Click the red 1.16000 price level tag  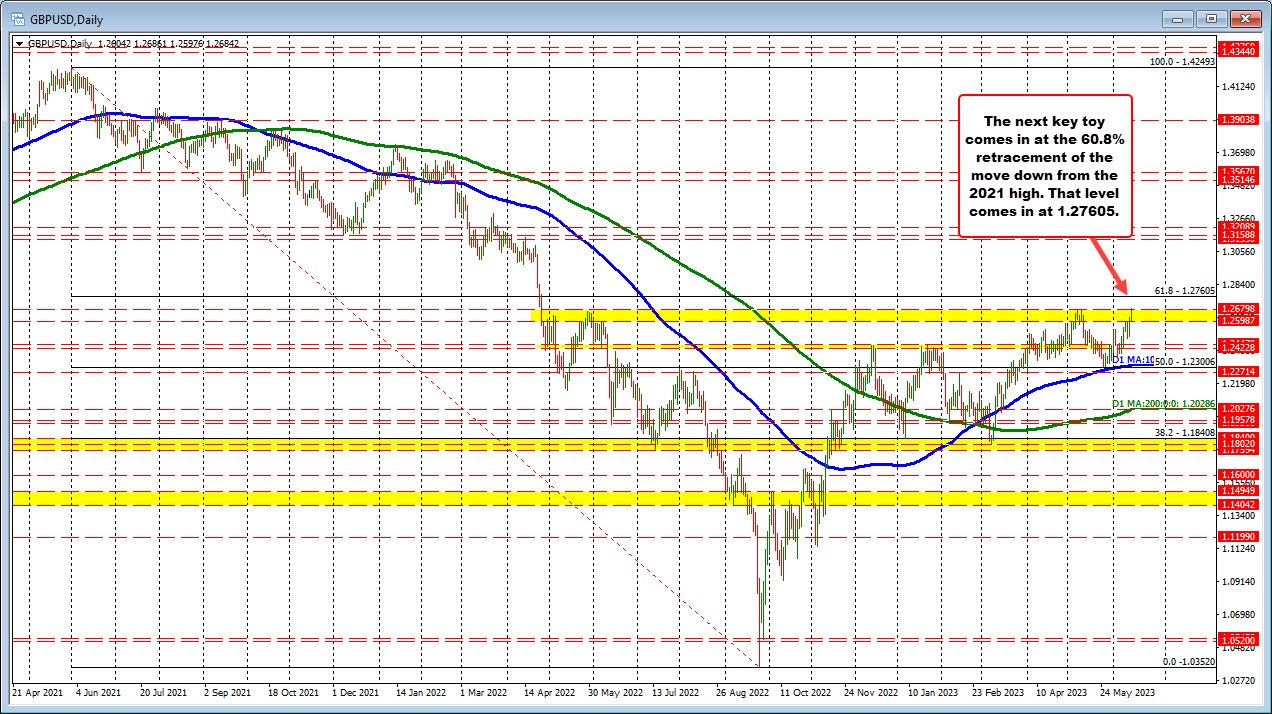[x=1237, y=475]
